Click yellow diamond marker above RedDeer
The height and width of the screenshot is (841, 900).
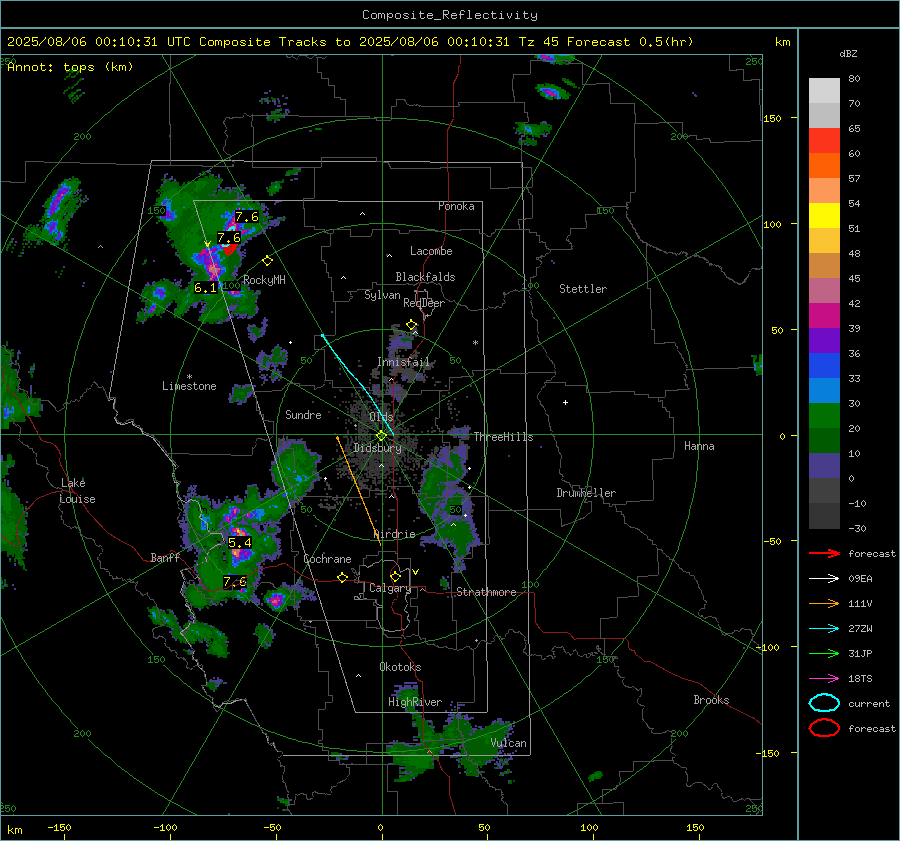click(x=411, y=325)
